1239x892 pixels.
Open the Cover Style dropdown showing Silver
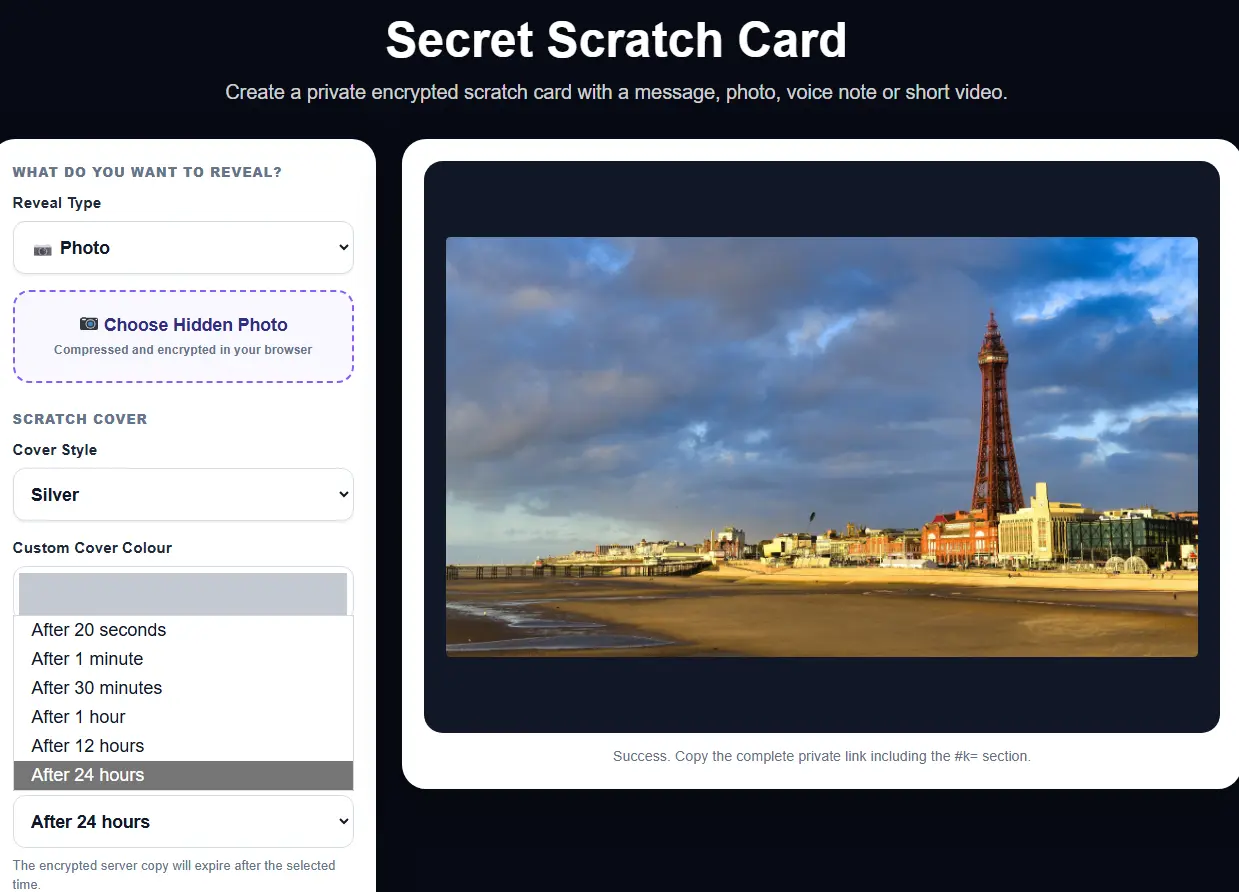(183, 494)
